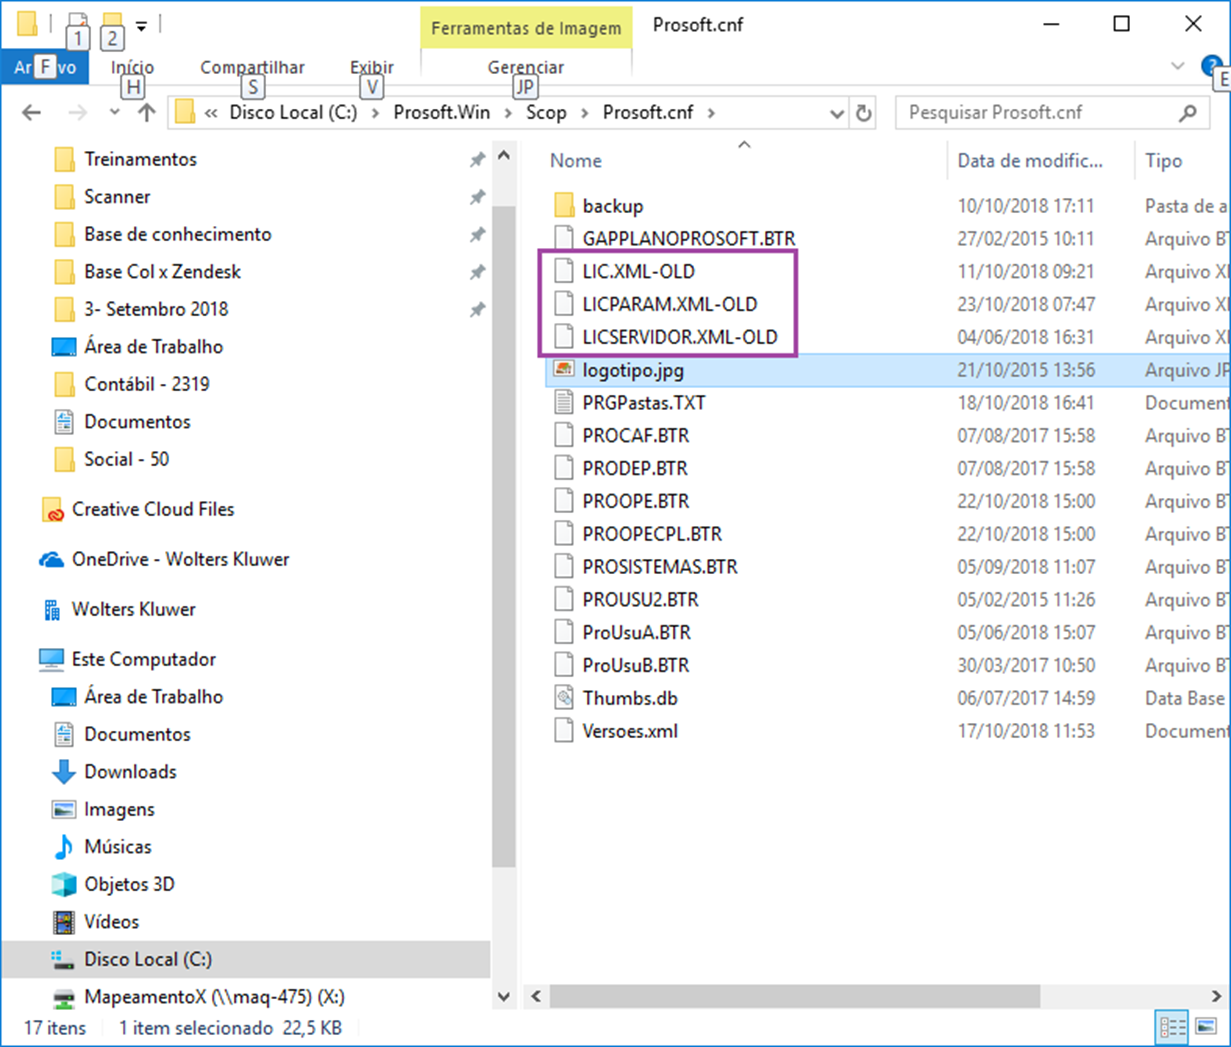Click the Properties icon in the quick access toolbar
The height and width of the screenshot is (1047, 1231).
(77, 23)
